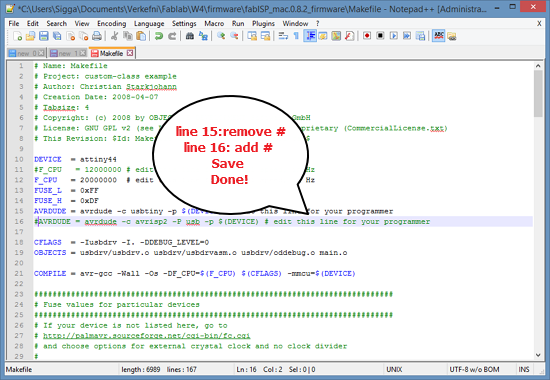Open the Replace toolbar icon

pyautogui.click(x=203, y=36)
